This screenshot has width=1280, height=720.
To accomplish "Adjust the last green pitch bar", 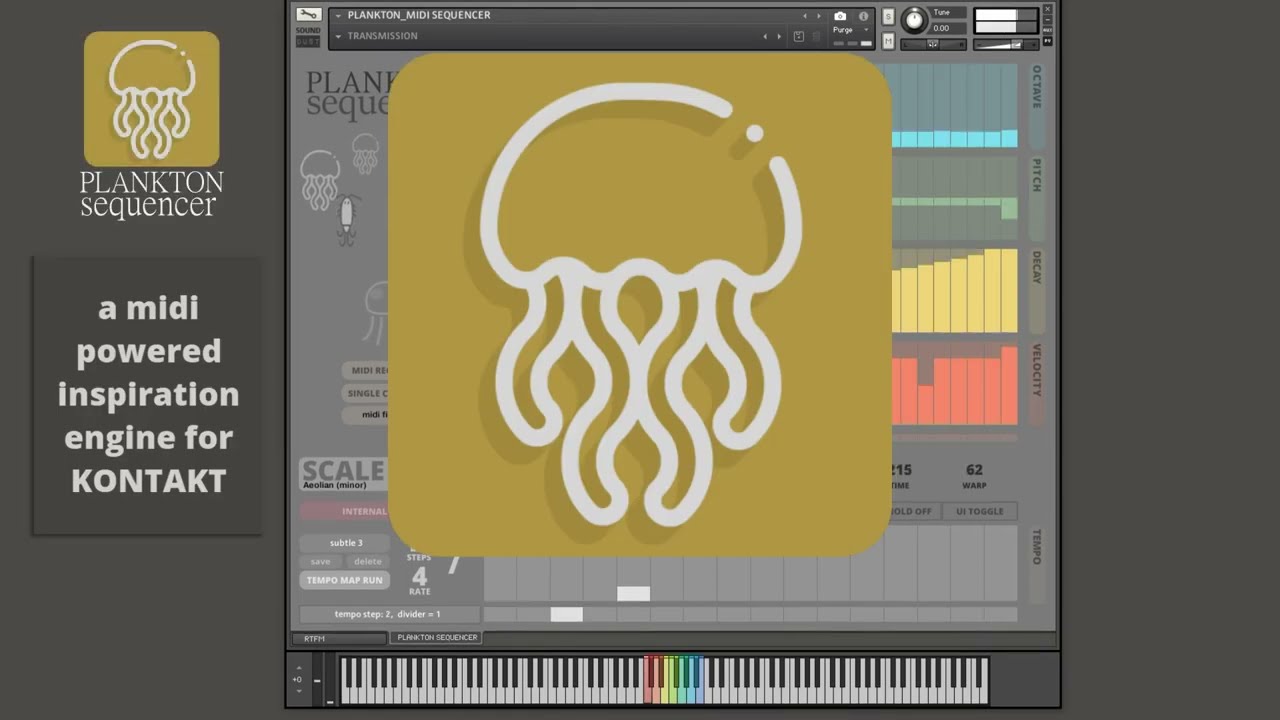I will tap(1009, 208).
